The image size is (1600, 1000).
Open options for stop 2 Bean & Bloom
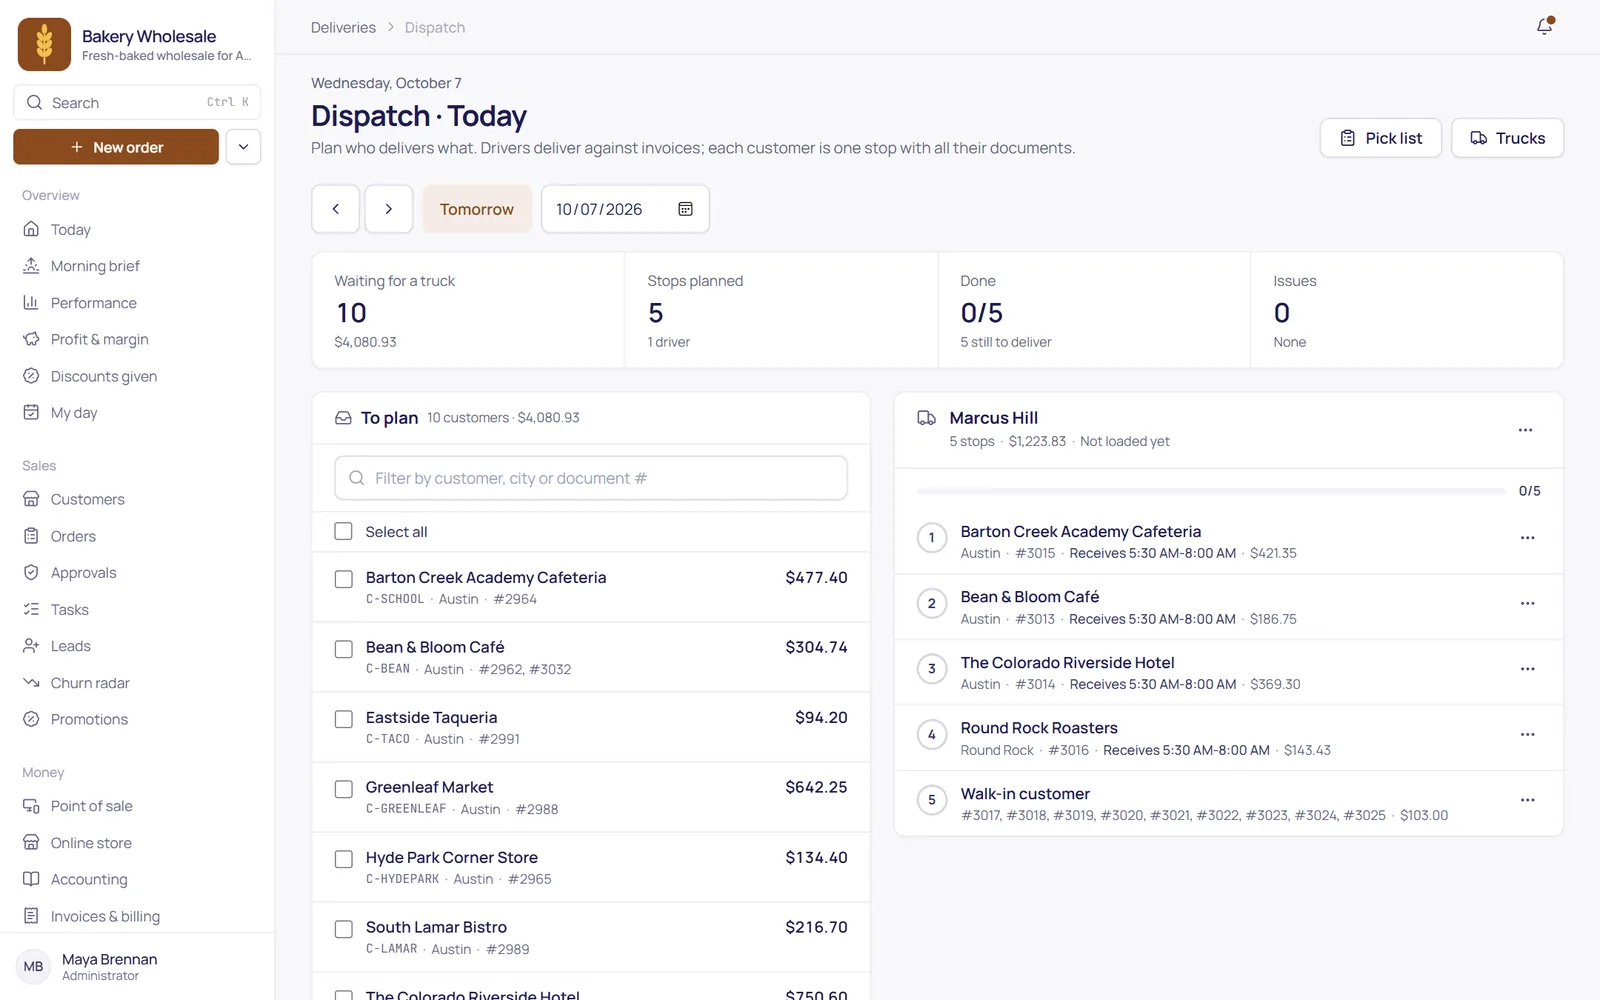[1527, 603]
